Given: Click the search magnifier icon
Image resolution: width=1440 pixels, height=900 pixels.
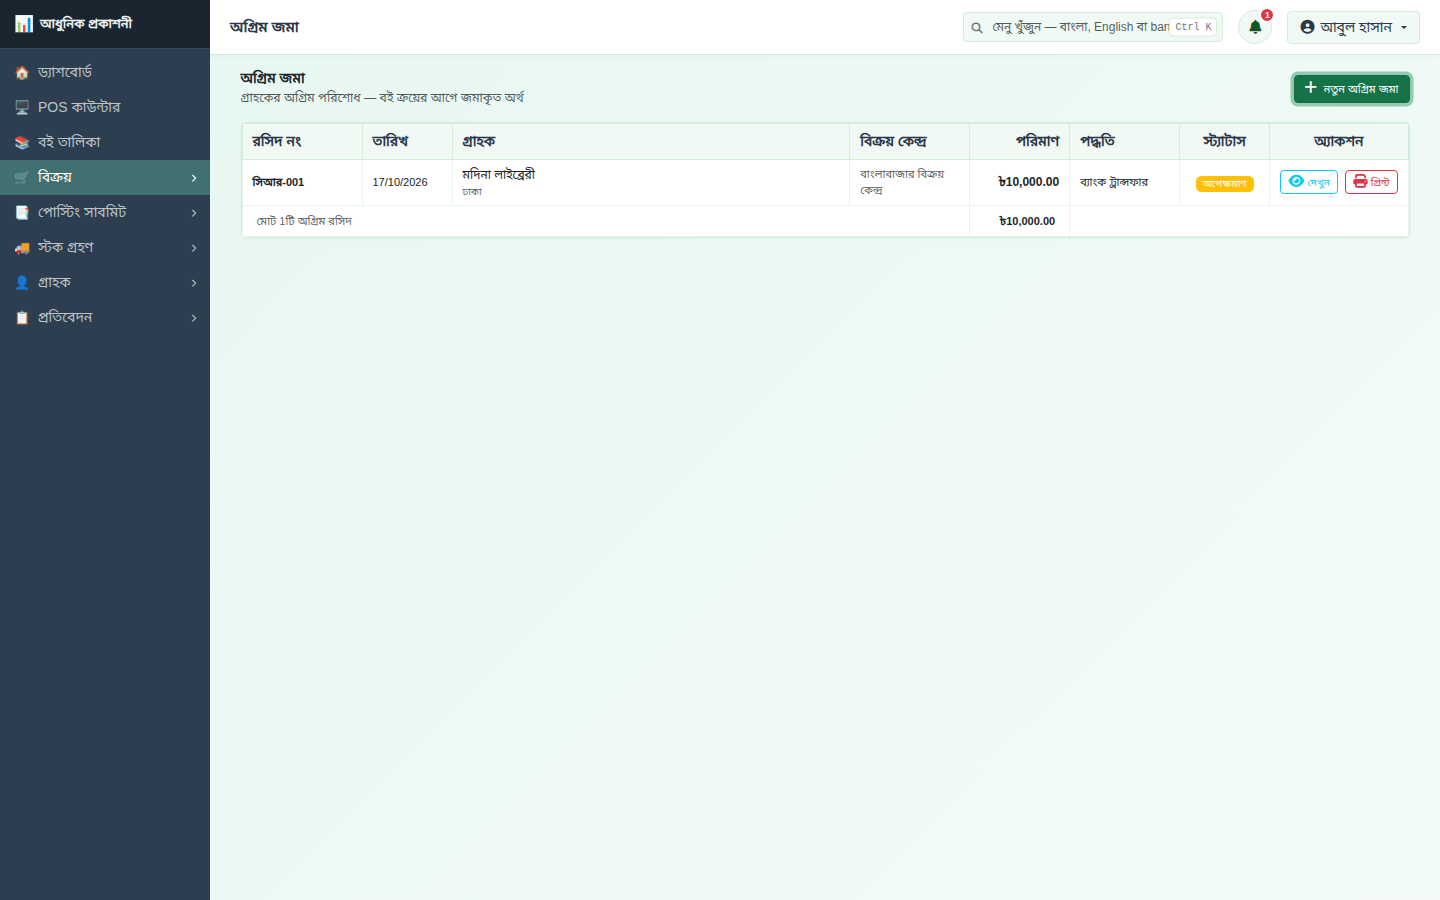Looking at the screenshot, I should [977, 28].
